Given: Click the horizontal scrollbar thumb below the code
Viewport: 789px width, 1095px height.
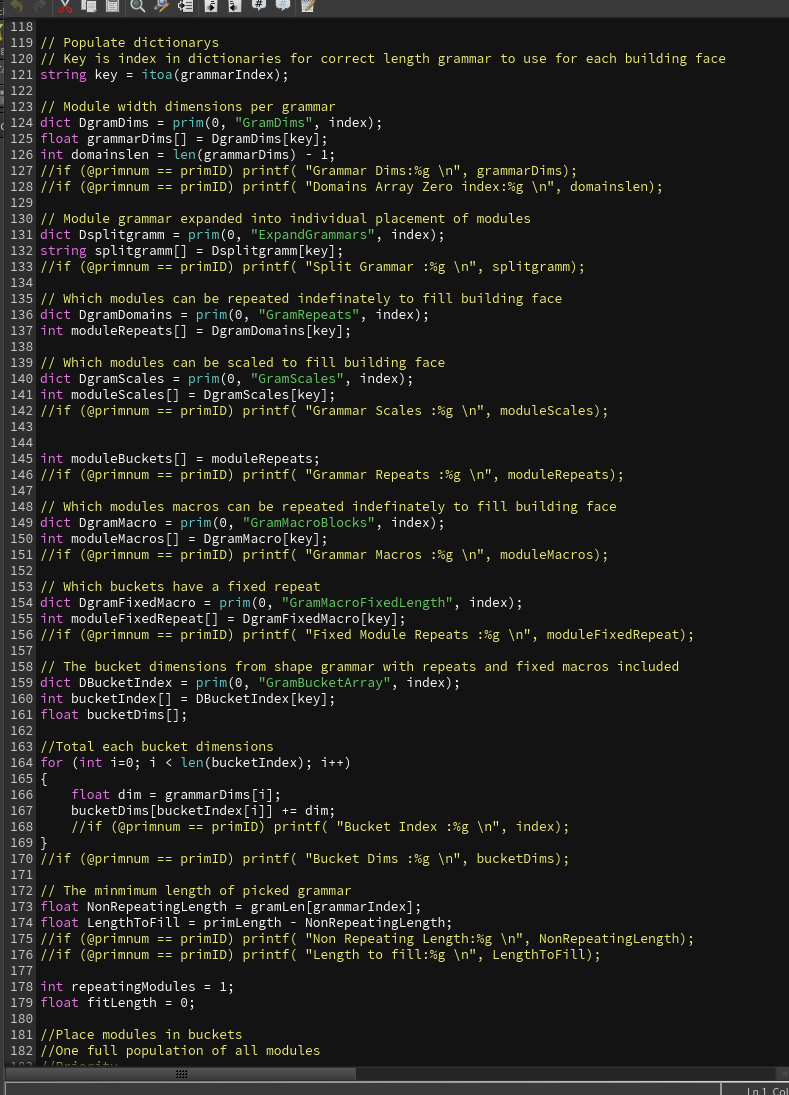Looking at the screenshot, I should (x=181, y=1074).
